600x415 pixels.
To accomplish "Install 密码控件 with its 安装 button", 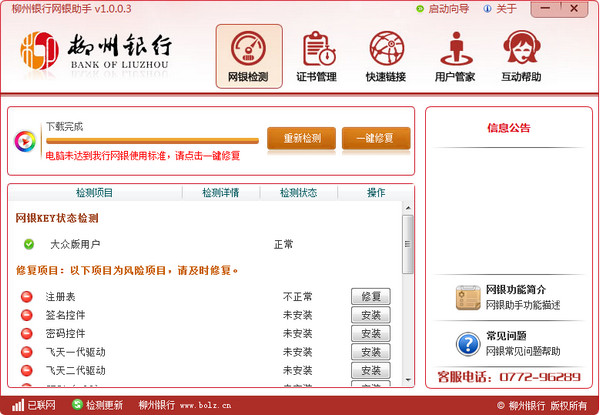I will click(x=371, y=333).
